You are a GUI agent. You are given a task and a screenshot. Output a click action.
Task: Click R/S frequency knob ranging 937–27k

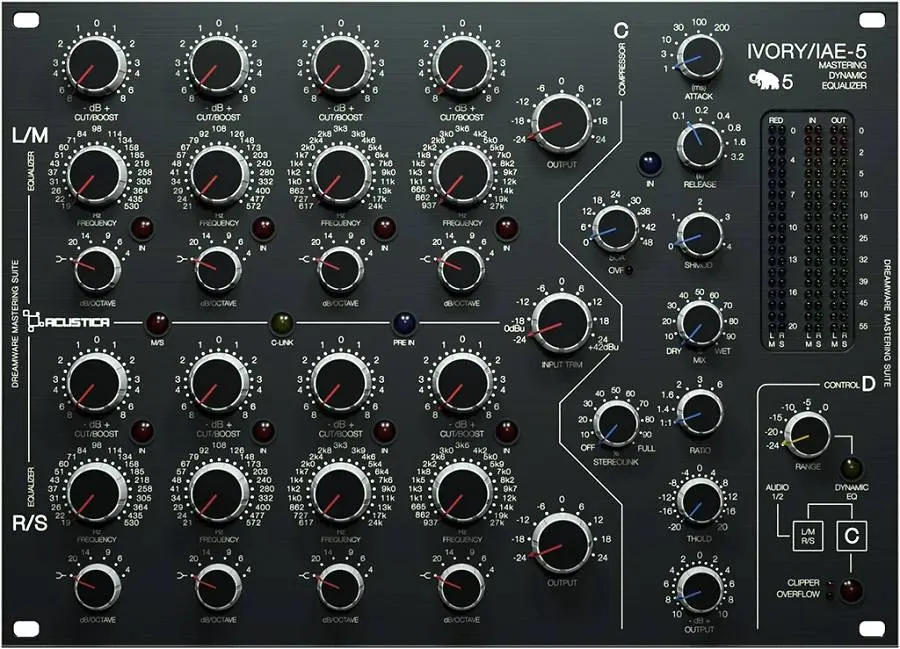463,492
